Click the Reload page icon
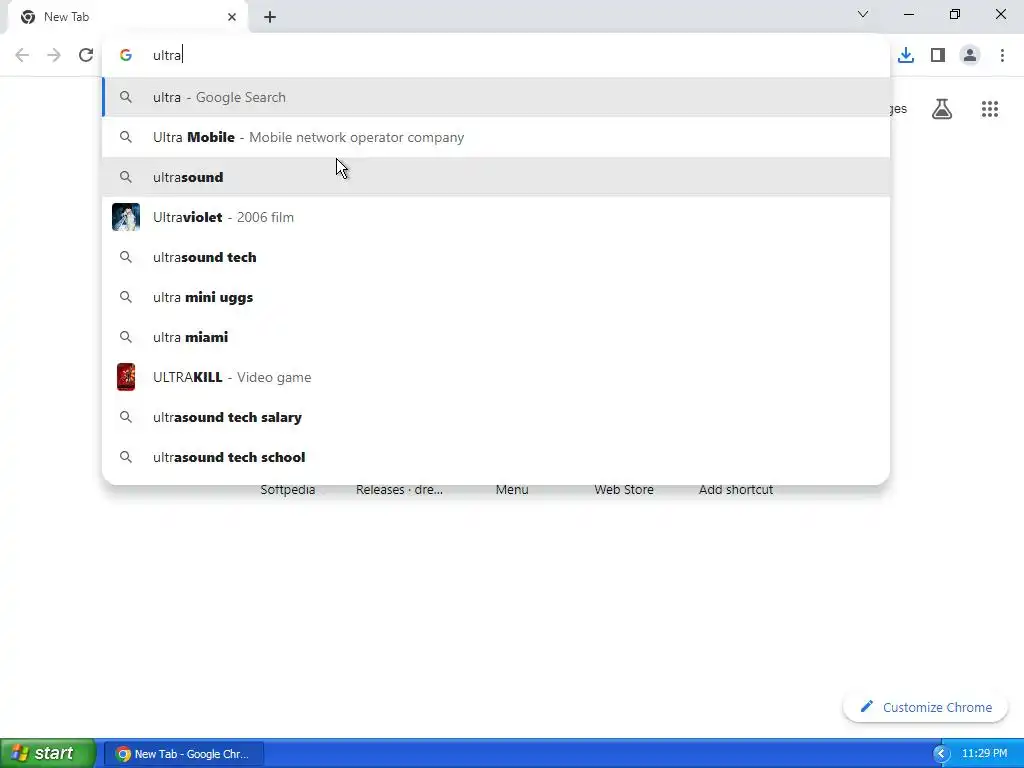This screenshot has width=1024, height=768. pyautogui.click(x=86, y=55)
